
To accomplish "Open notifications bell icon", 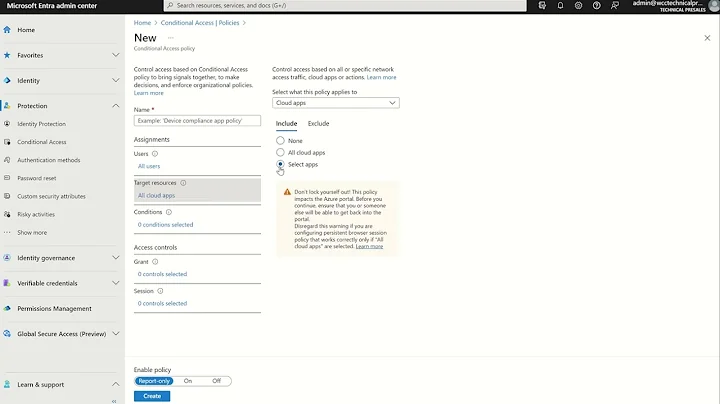I will (x=560, y=6).
